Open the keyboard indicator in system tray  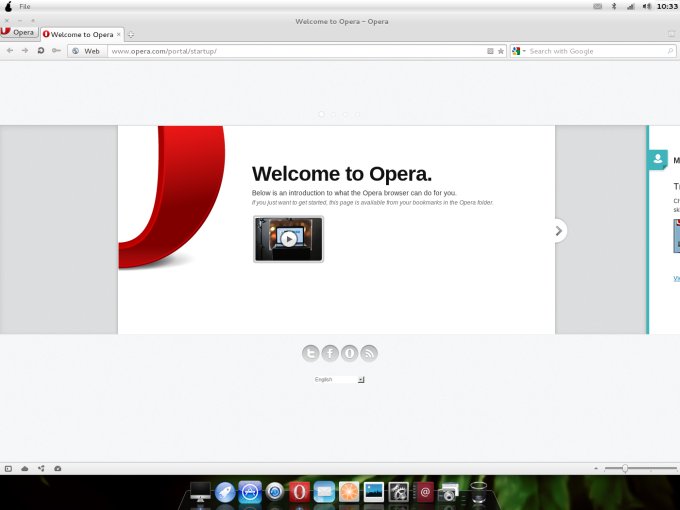click(x=597, y=6)
